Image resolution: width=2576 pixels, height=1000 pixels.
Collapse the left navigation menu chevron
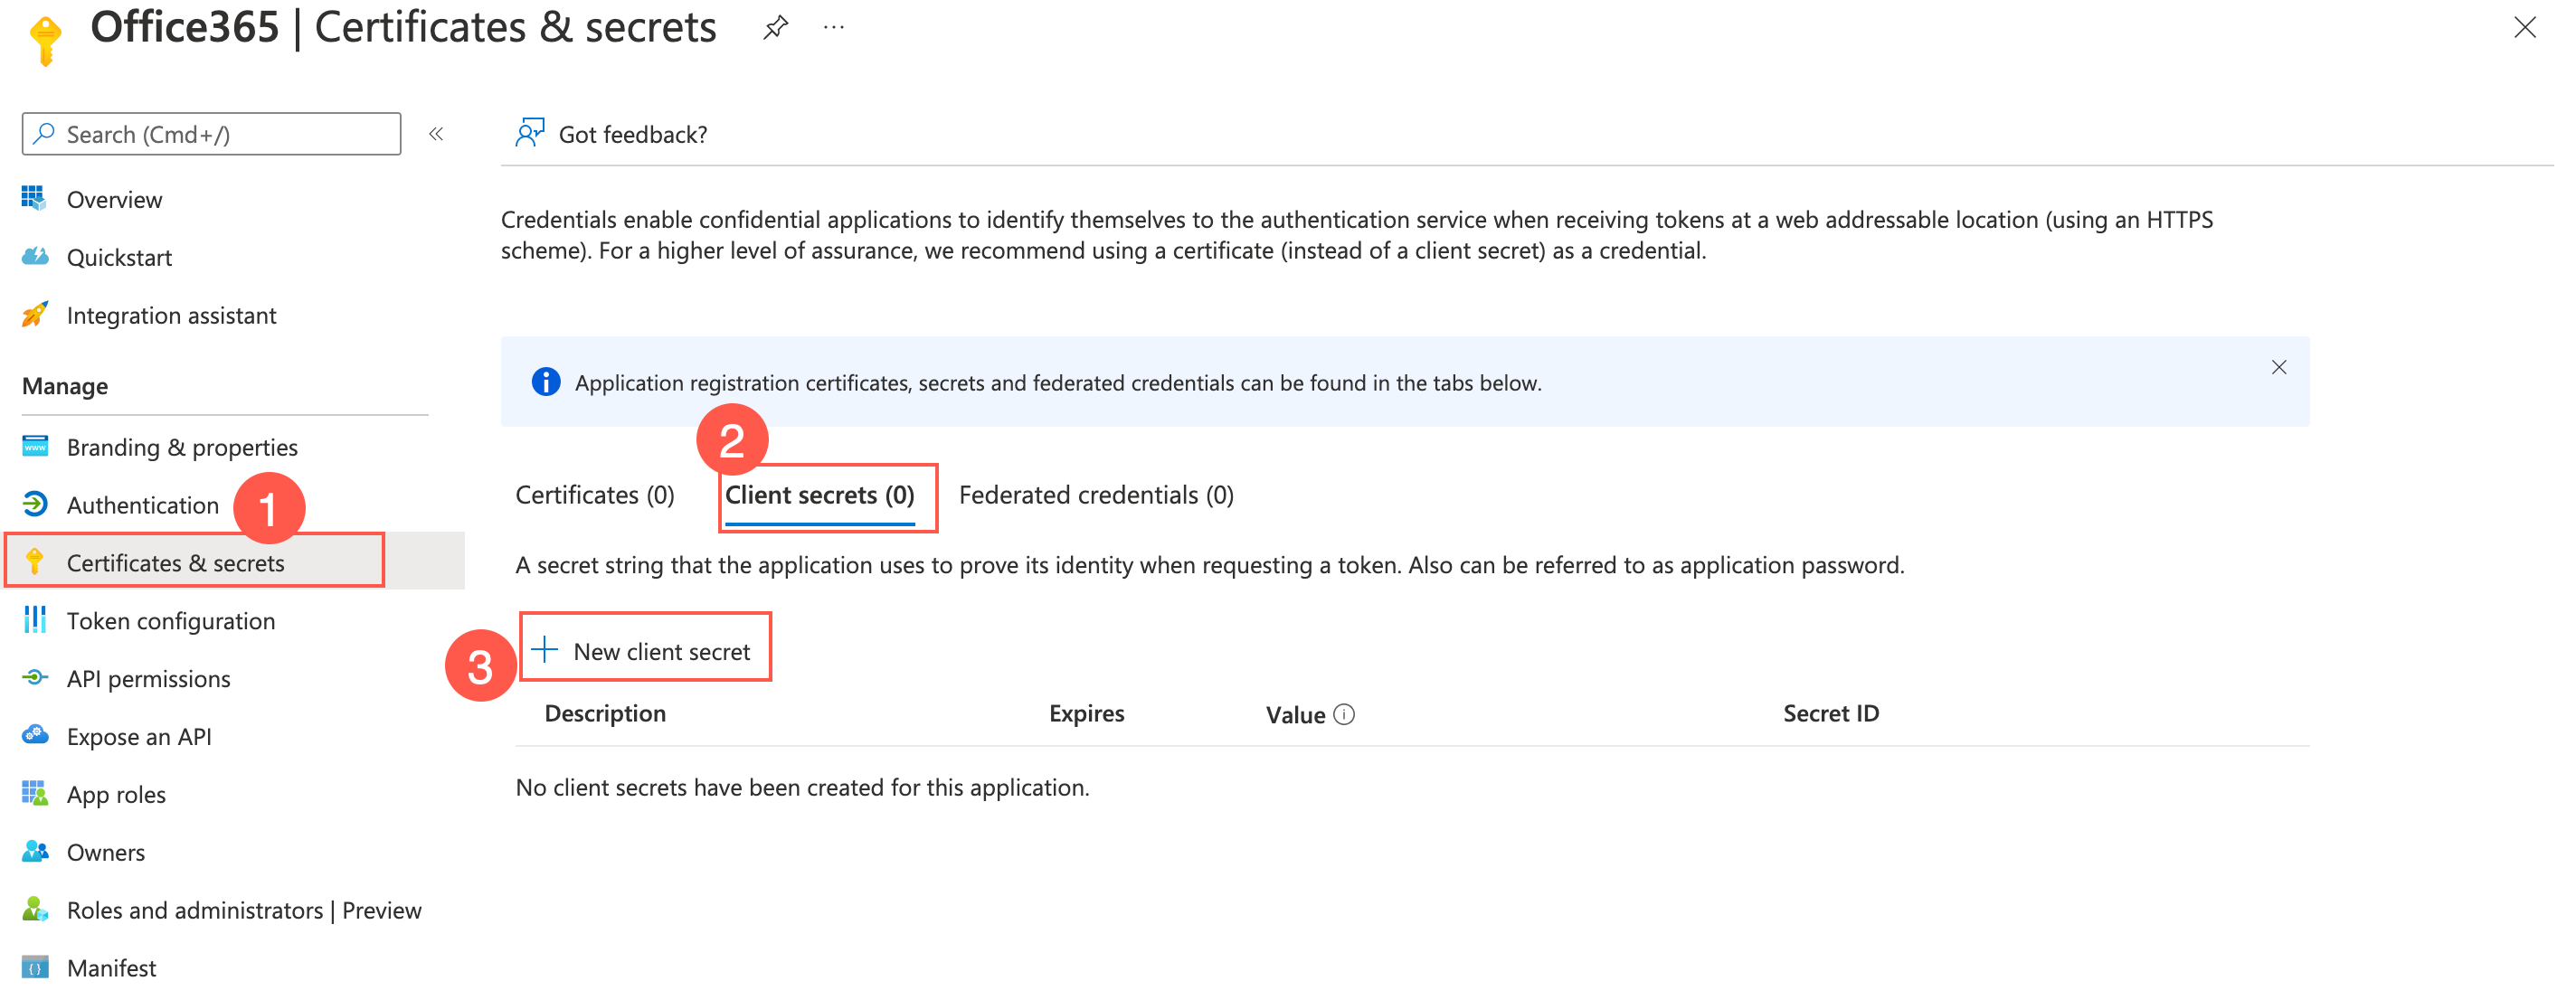pyautogui.click(x=436, y=134)
